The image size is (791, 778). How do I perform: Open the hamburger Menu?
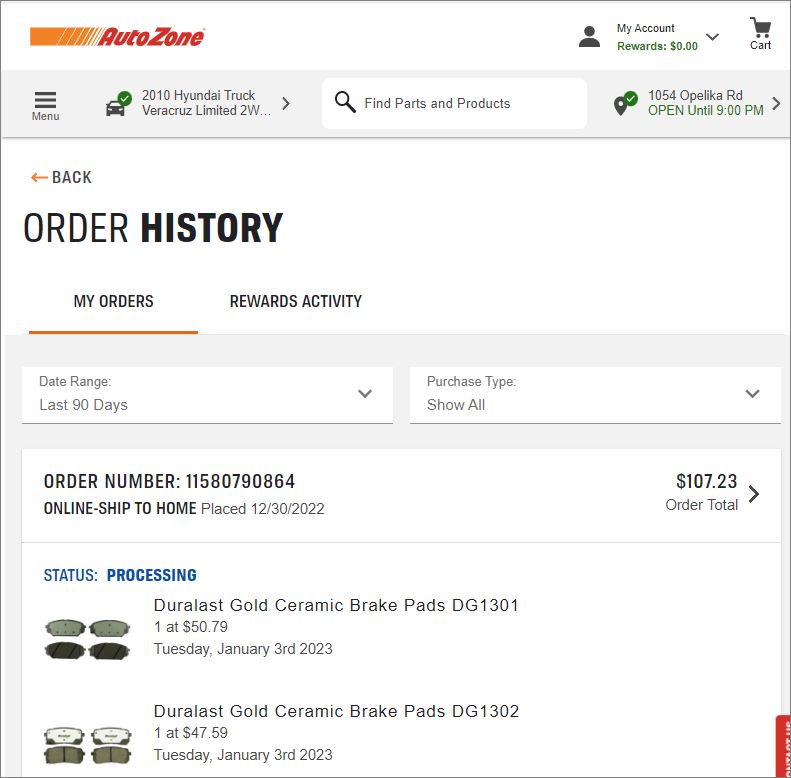tap(45, 105)
